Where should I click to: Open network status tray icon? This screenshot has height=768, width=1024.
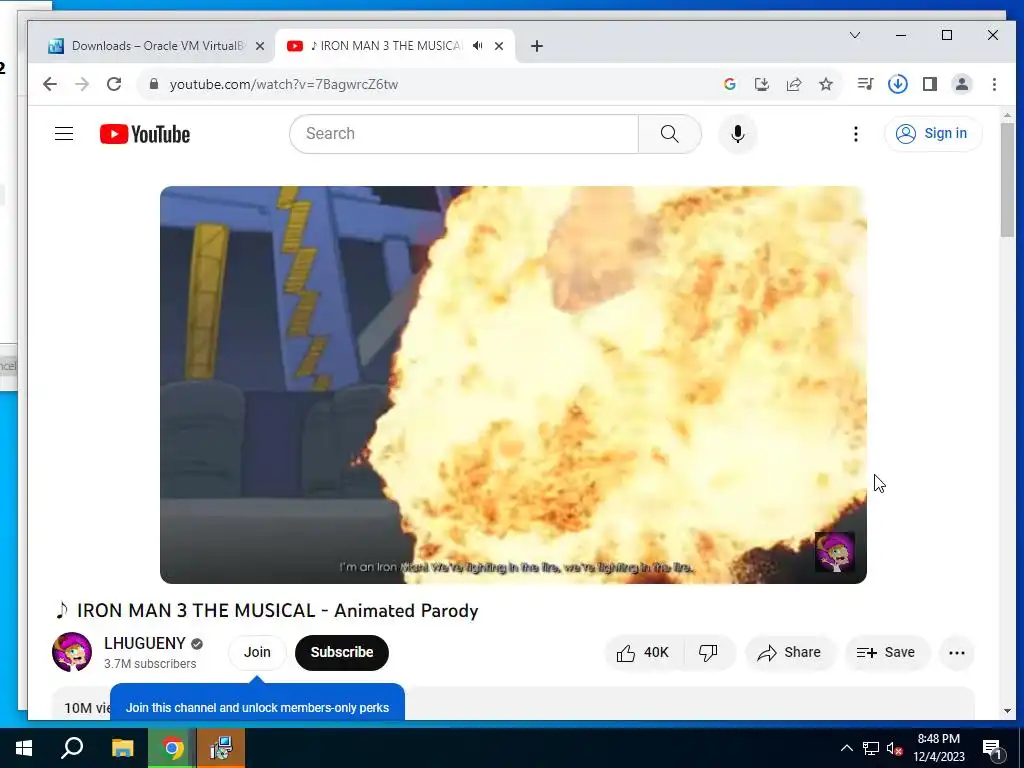pos(871,748)
